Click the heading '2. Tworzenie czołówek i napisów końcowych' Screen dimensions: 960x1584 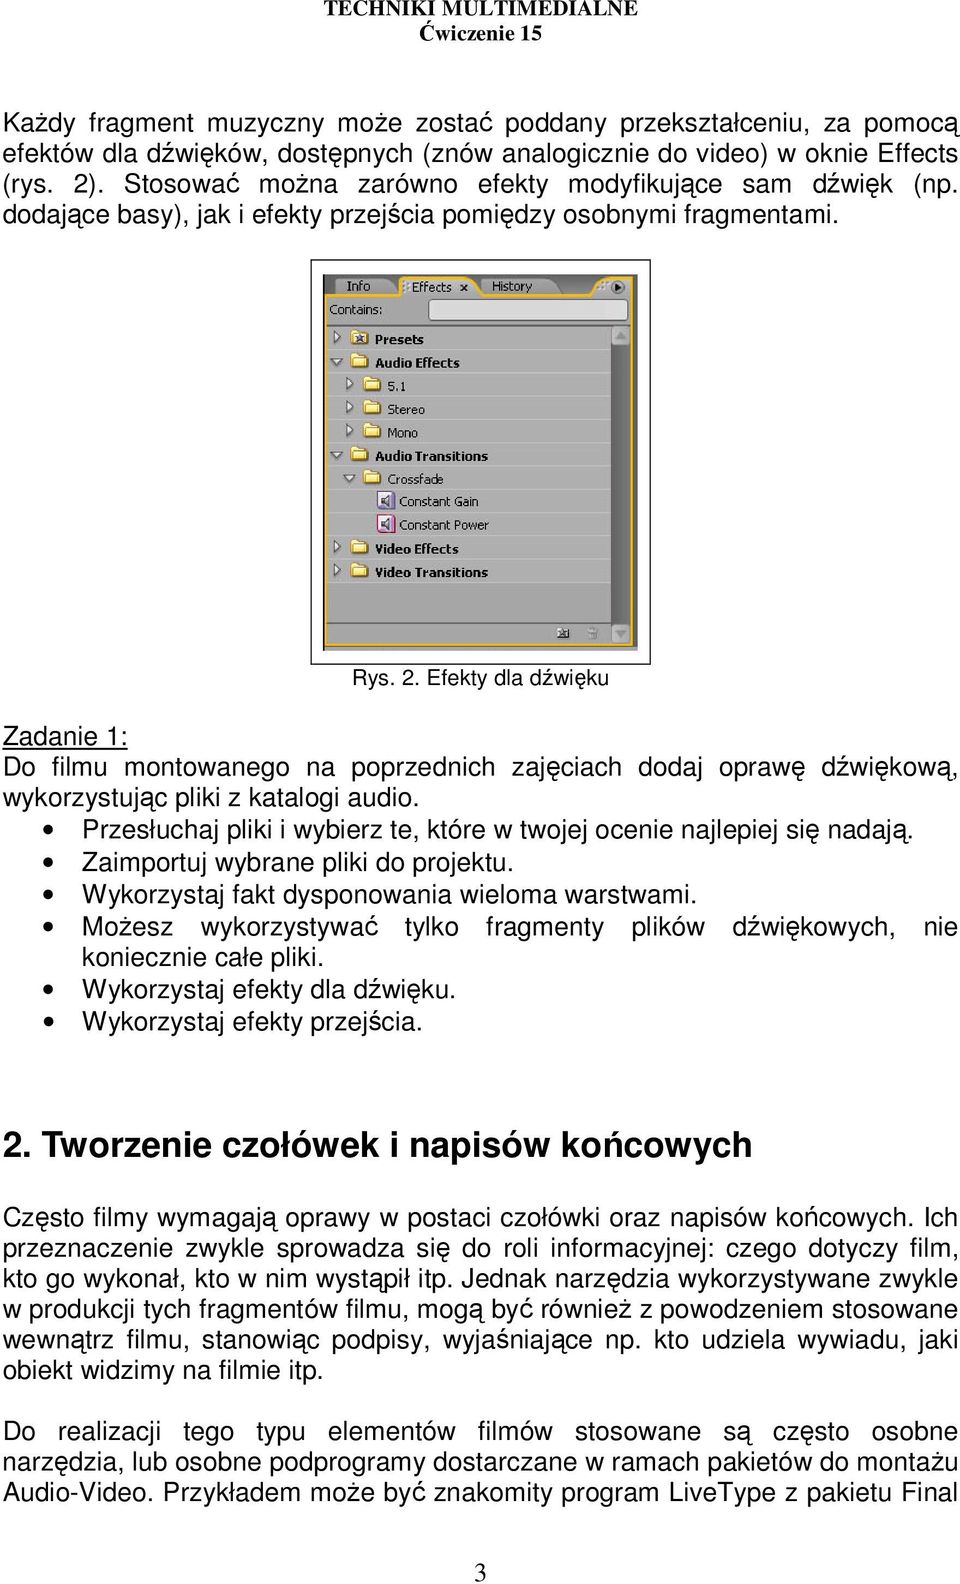point(377,1145)
